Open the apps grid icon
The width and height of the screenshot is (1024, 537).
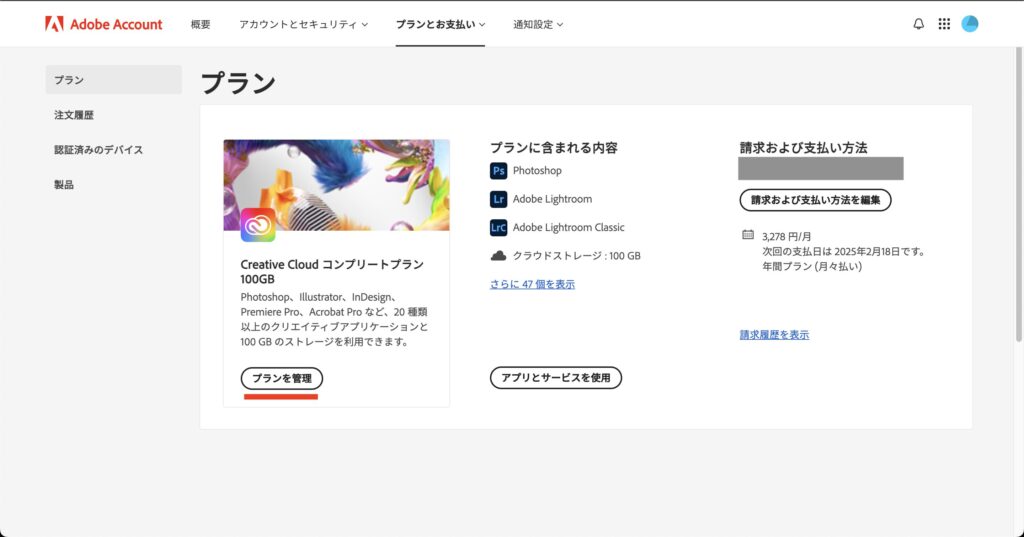pos(944,24)
